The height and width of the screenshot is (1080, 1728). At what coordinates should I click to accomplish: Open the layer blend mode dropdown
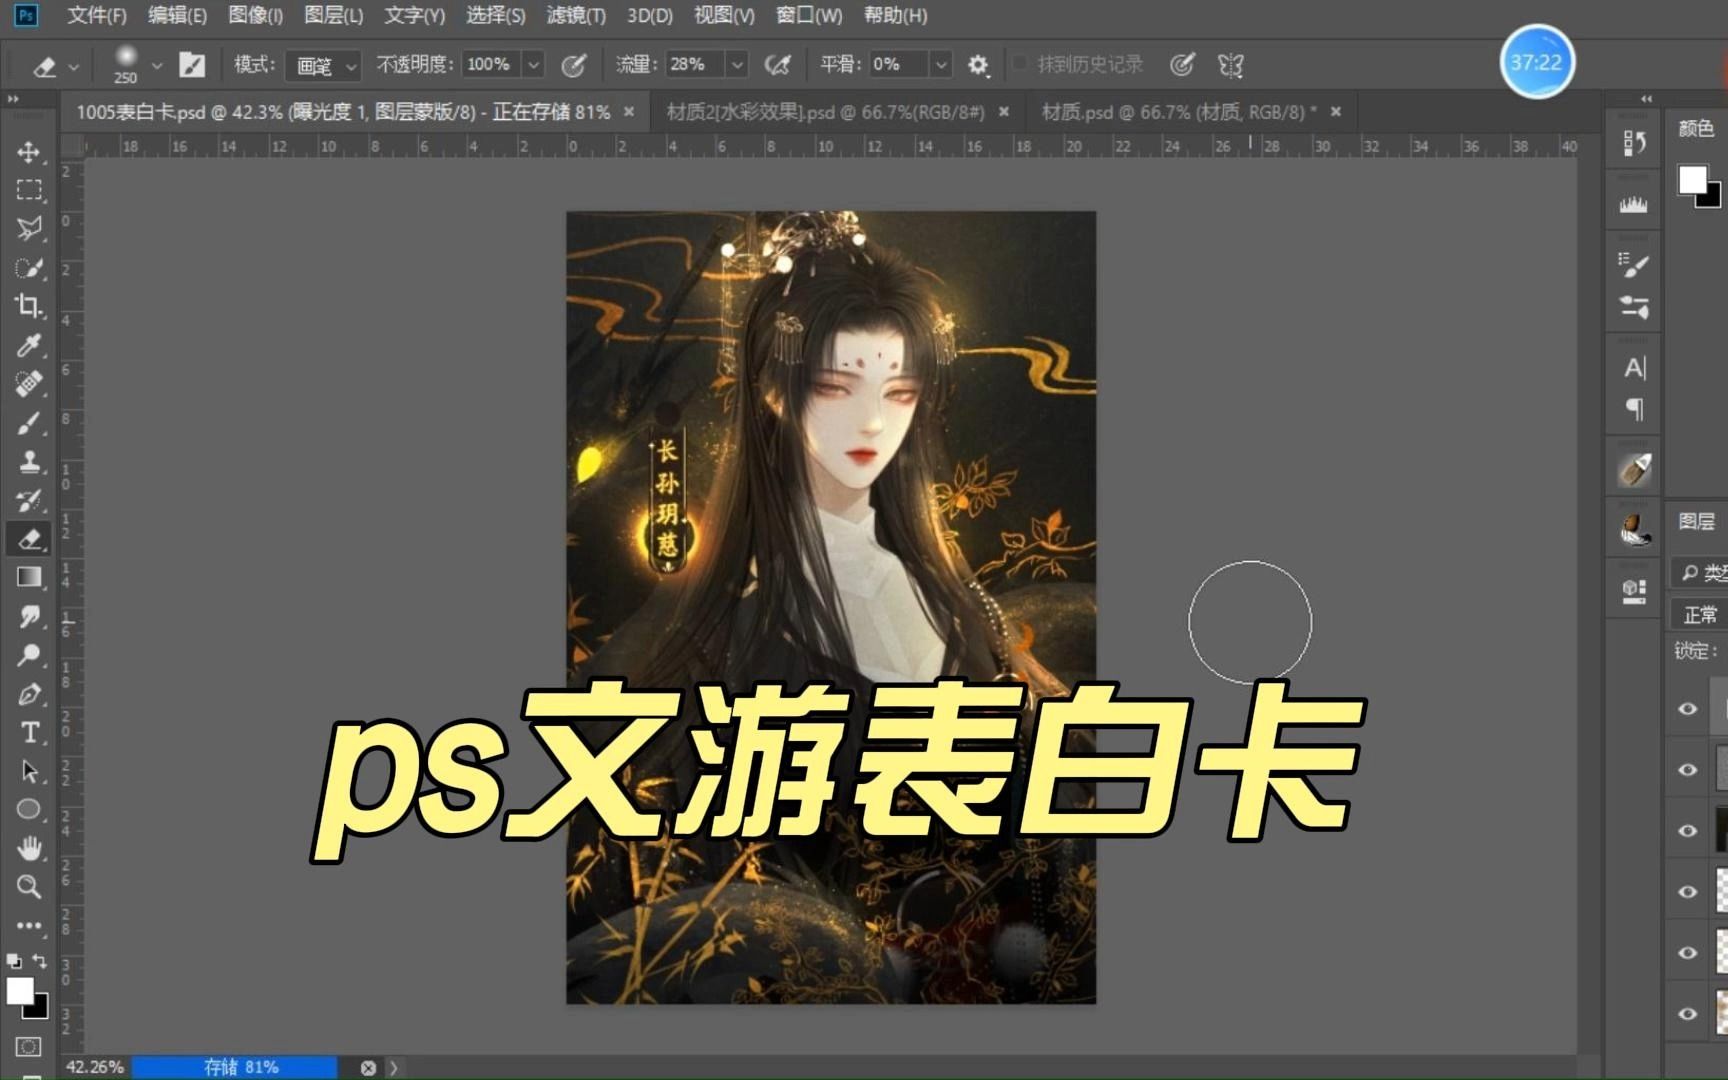tap(1699, 614)
